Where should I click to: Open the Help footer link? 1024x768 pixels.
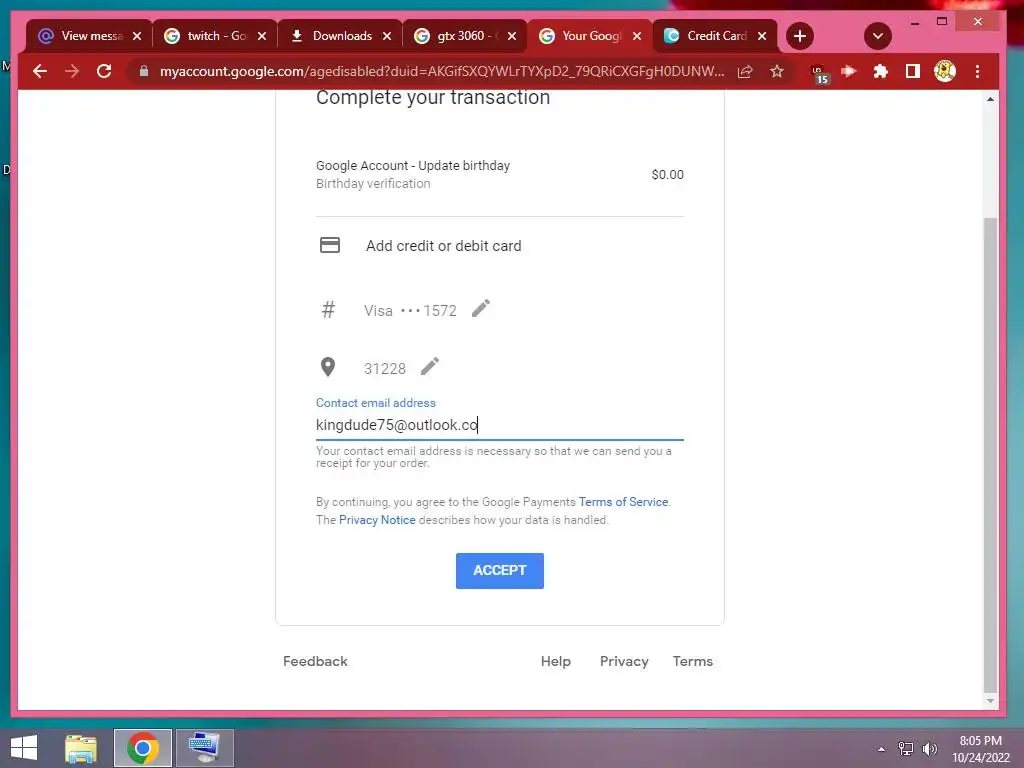[556, 662]
